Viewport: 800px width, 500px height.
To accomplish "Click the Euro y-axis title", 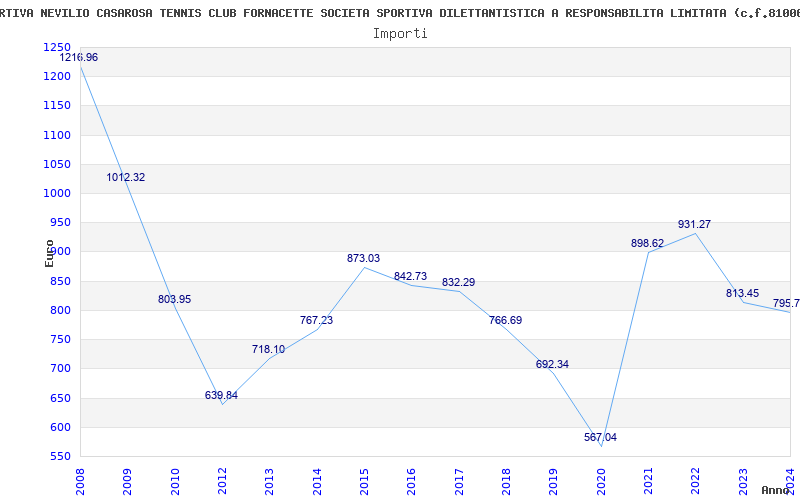I will (49, 254).
